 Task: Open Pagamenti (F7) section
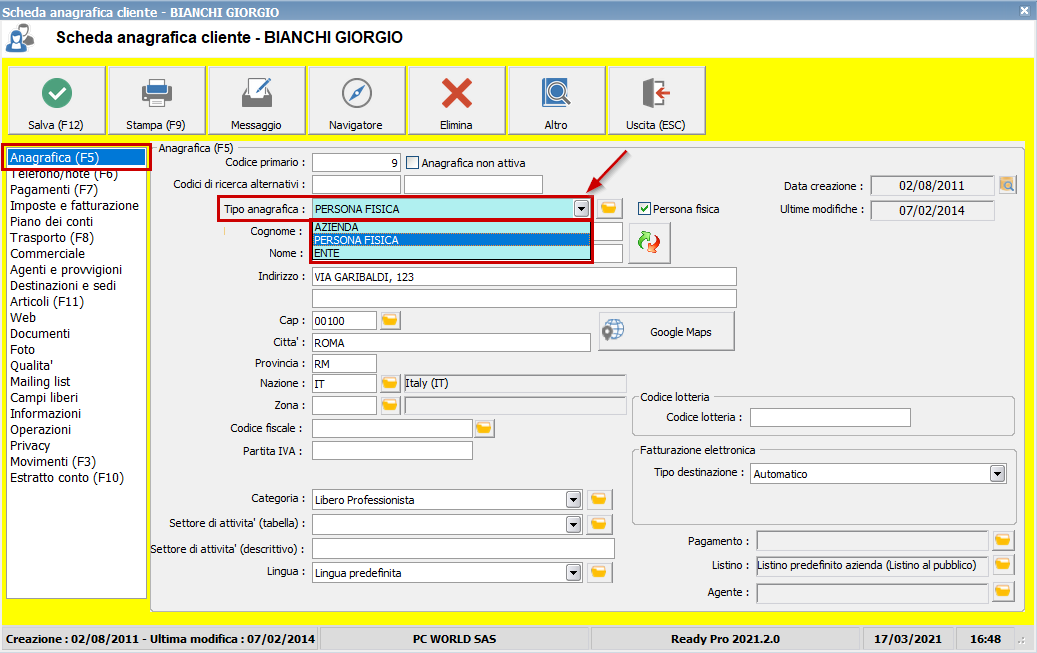pos(54,190)
